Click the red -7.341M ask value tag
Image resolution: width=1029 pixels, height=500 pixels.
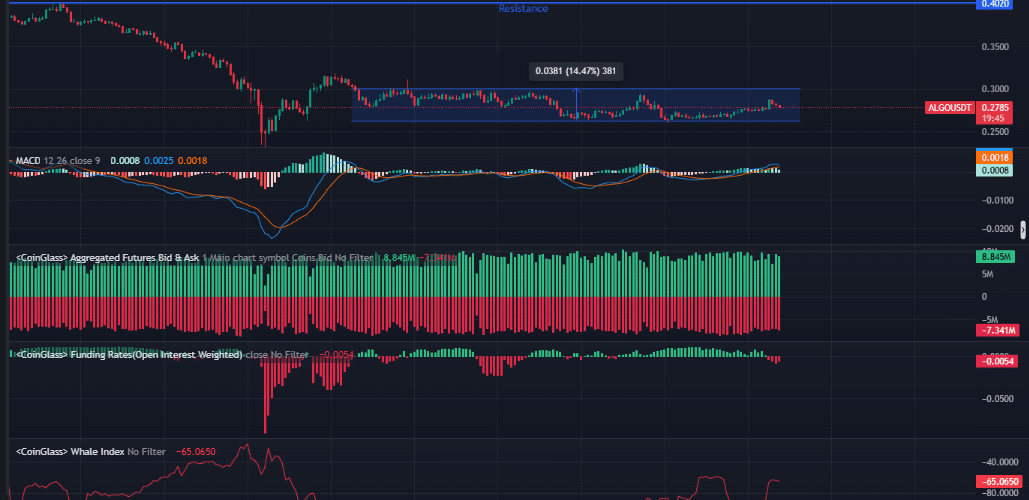tap(994, 330)
